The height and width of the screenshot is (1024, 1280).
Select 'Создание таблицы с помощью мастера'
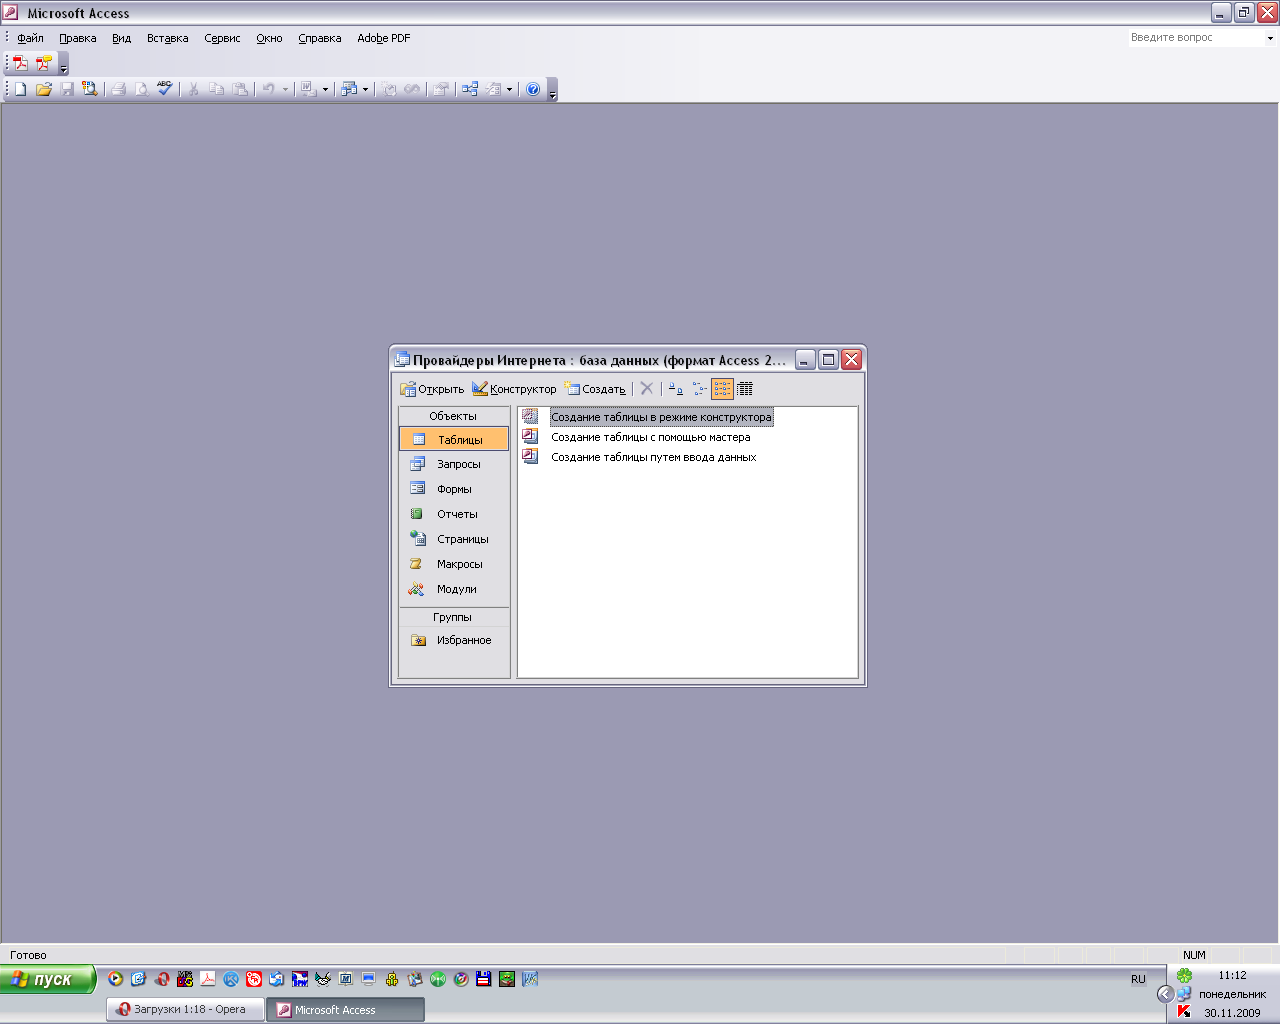[650, 437]
